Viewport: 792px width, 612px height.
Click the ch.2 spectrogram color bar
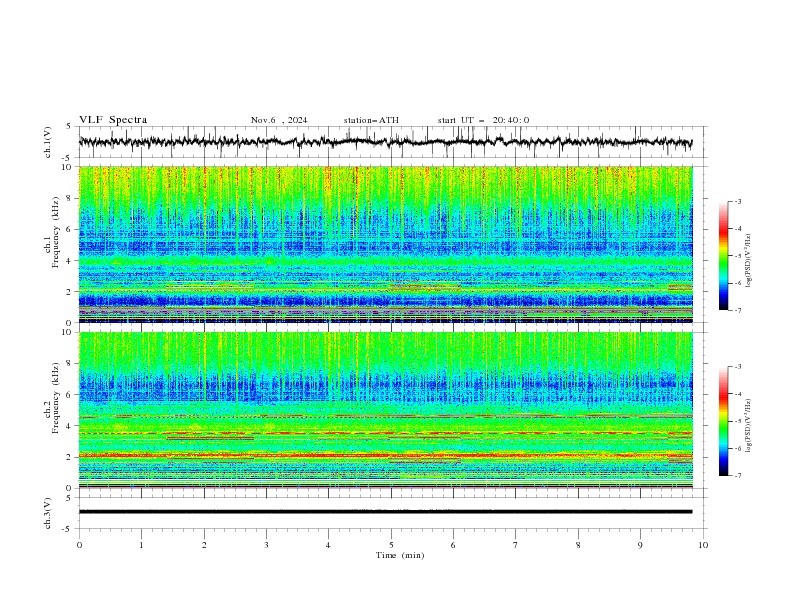click(x=724, y=421)
